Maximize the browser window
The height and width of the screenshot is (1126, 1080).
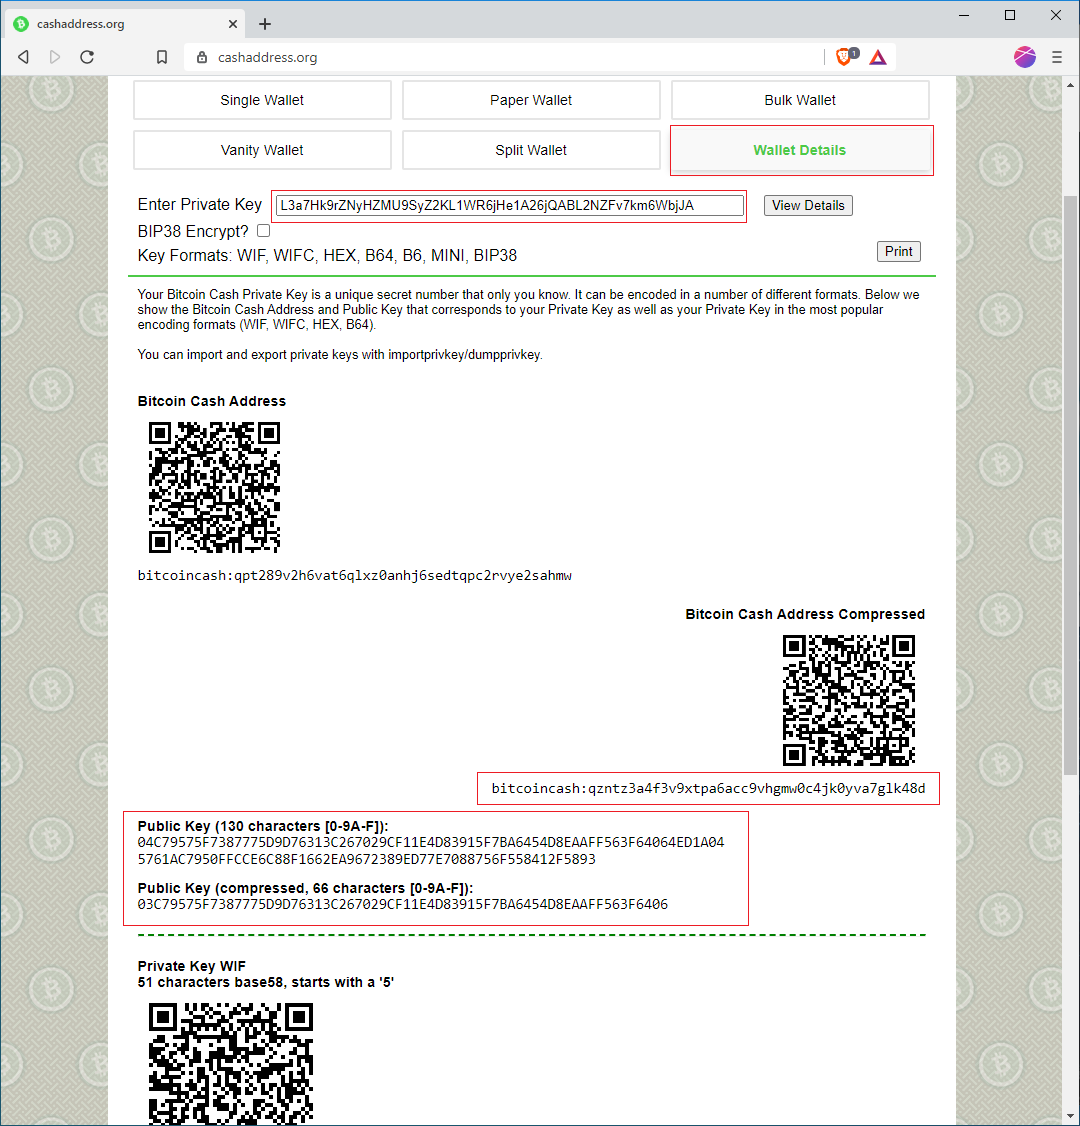click(x=1010, y=15)
